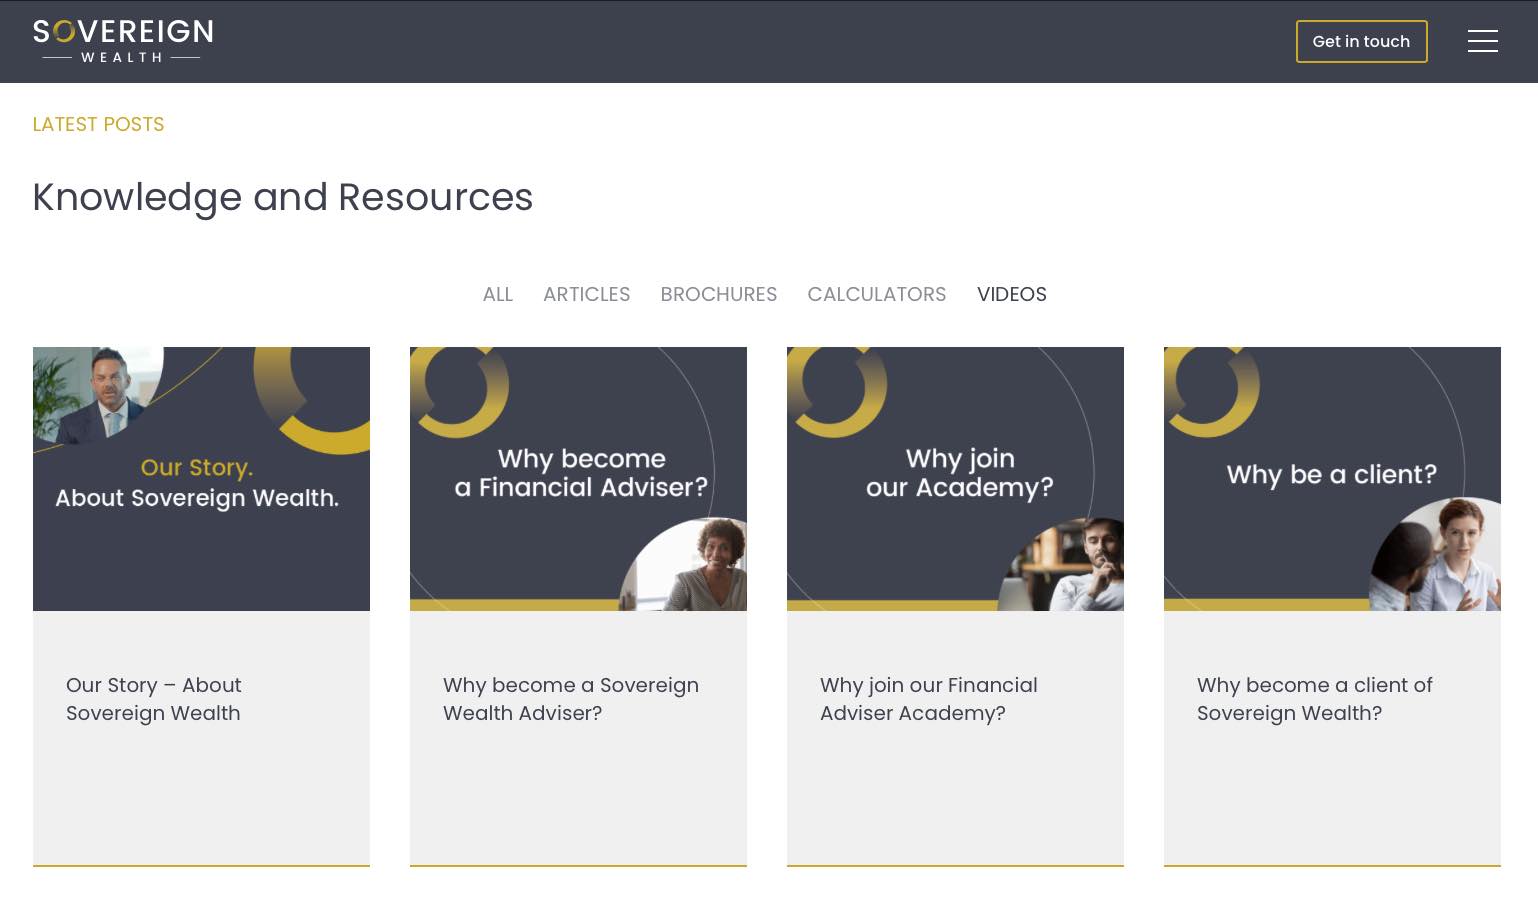
Task: Open the Why be a client thumbnail
Action: pyautogui.click(x=1332, y=479)
